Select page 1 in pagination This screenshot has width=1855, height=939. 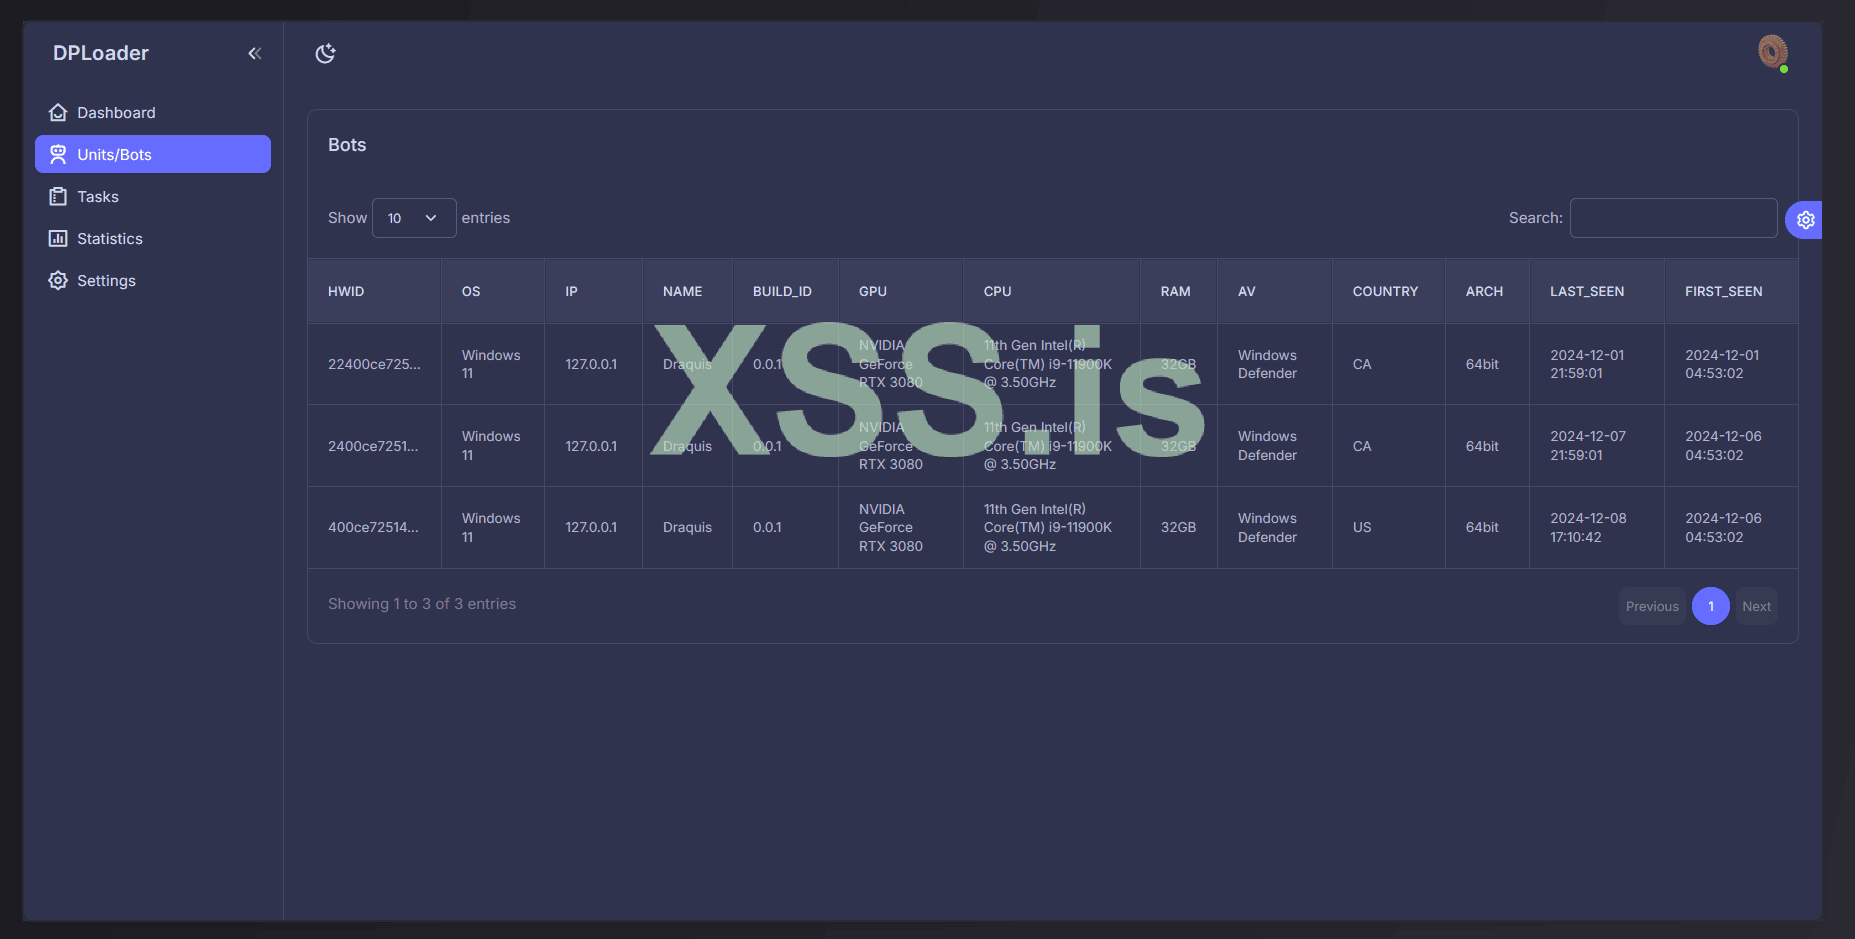1711,606
